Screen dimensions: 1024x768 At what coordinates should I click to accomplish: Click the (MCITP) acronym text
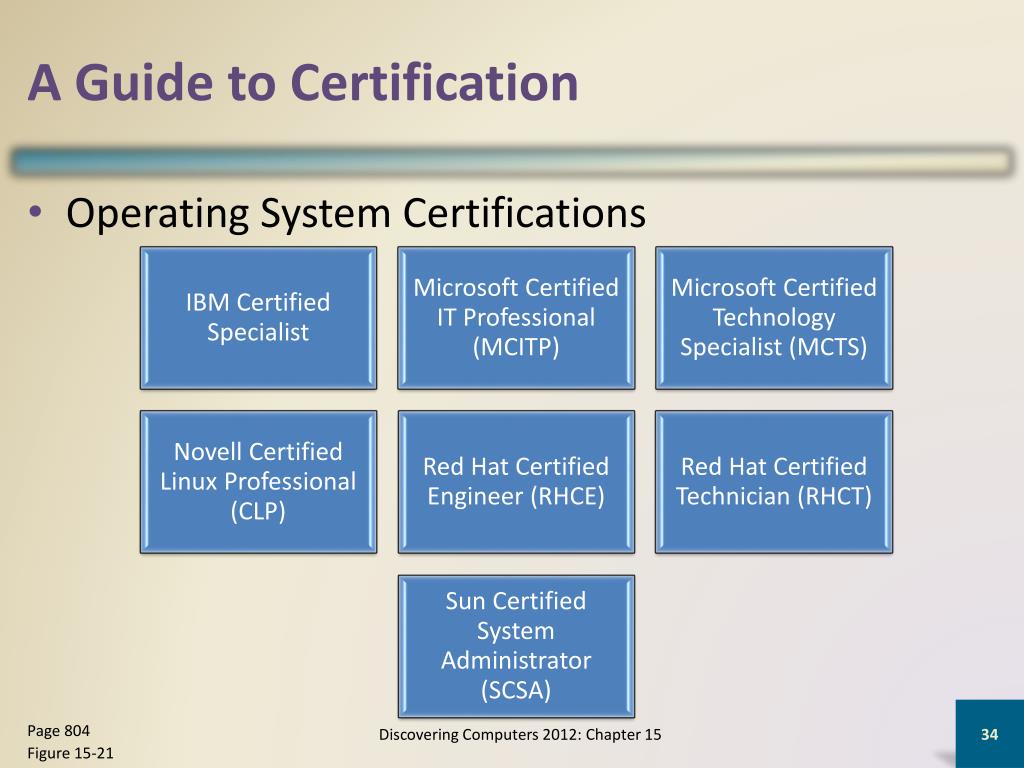pos(516,347)
